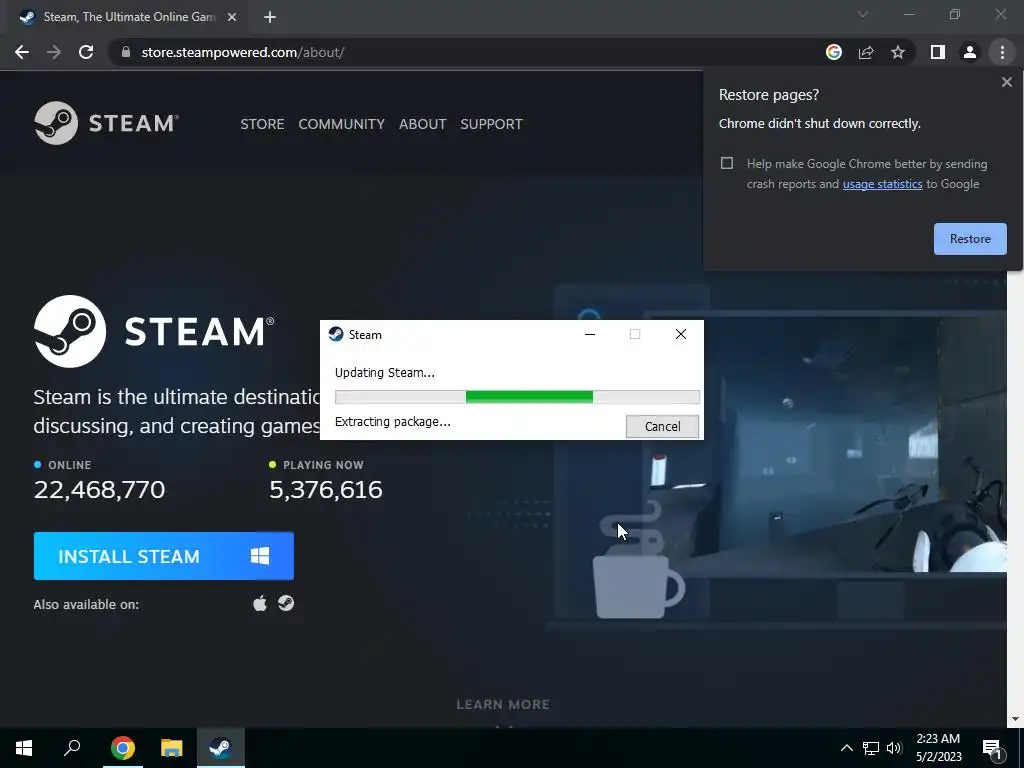Open the usage statistics link
The width and height of the screenshot is (1024, 768).
tap(882, 184)
